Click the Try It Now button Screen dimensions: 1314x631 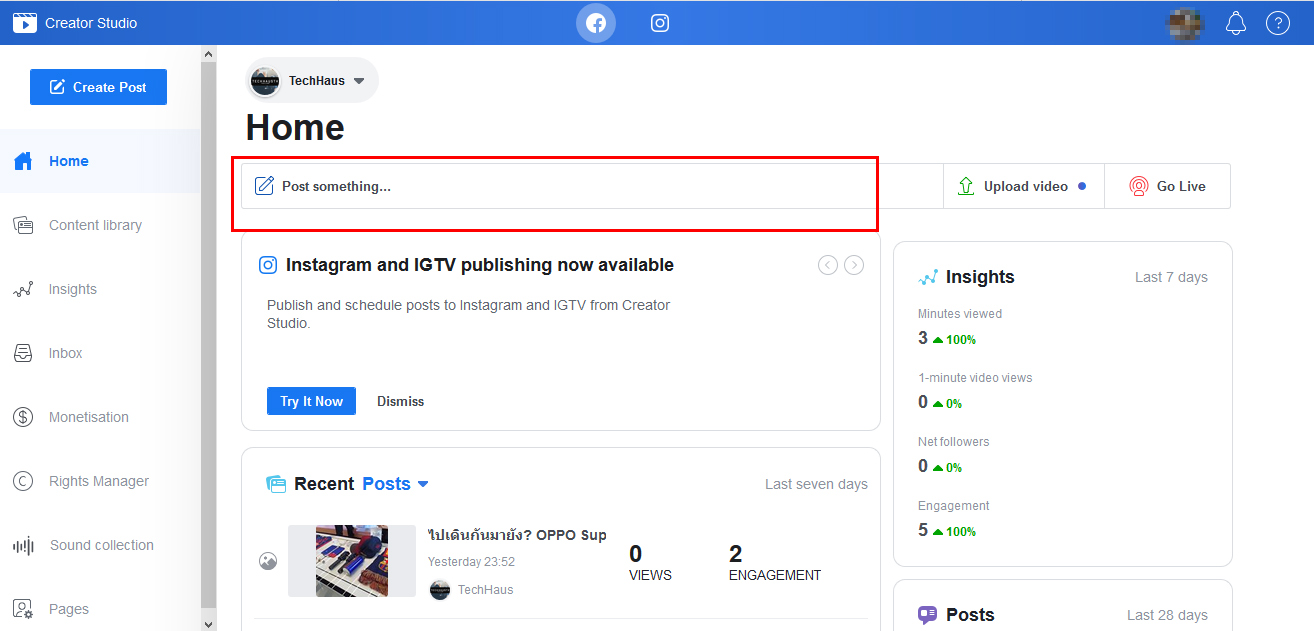311,401
